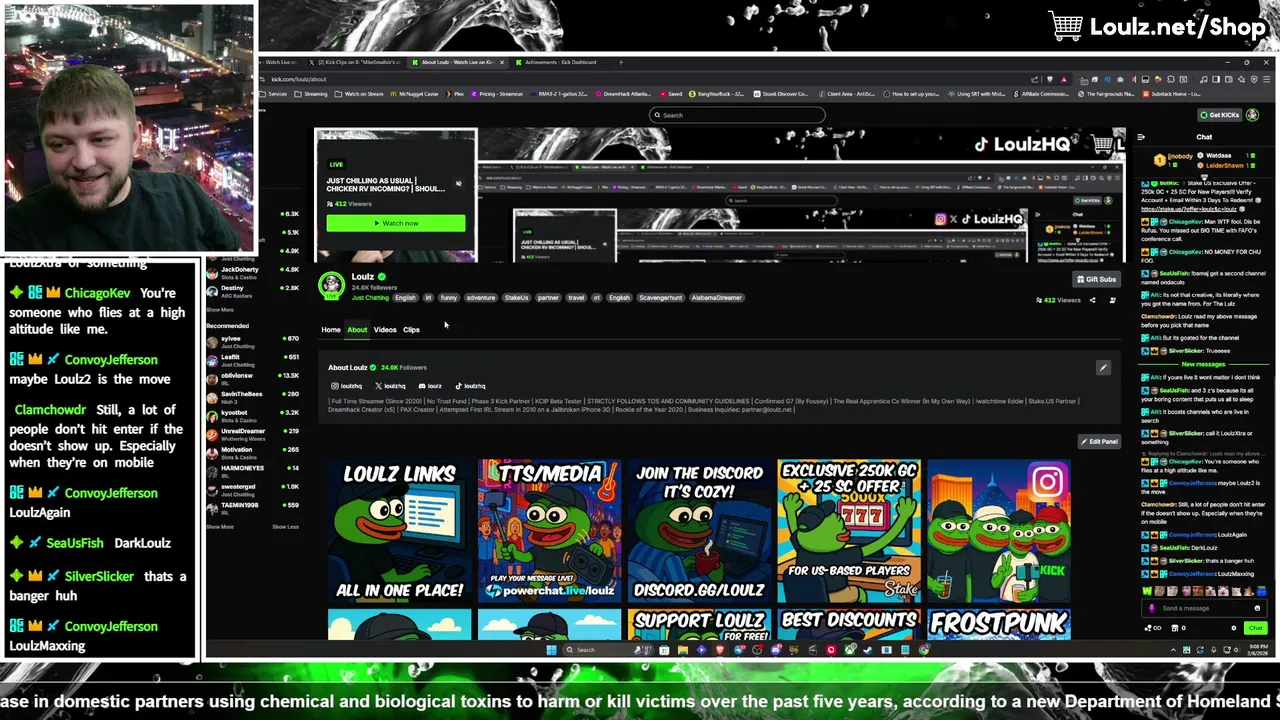Open the TikTok loulzhq social link

470,386
